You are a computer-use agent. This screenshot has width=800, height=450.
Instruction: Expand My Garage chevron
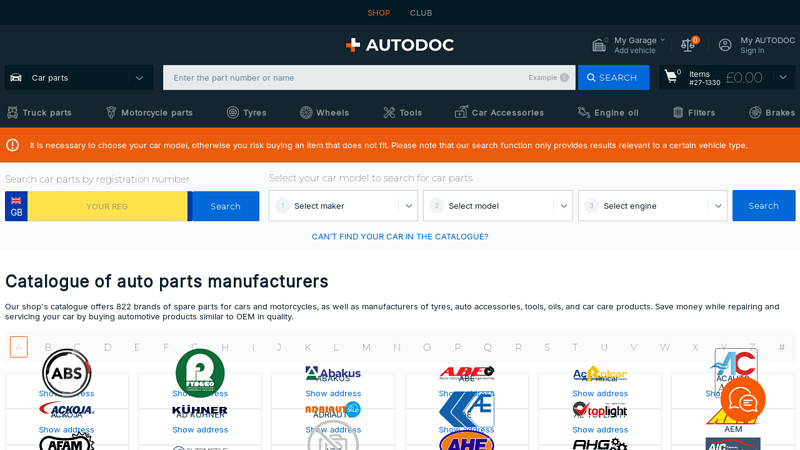[x=662, y=40]
